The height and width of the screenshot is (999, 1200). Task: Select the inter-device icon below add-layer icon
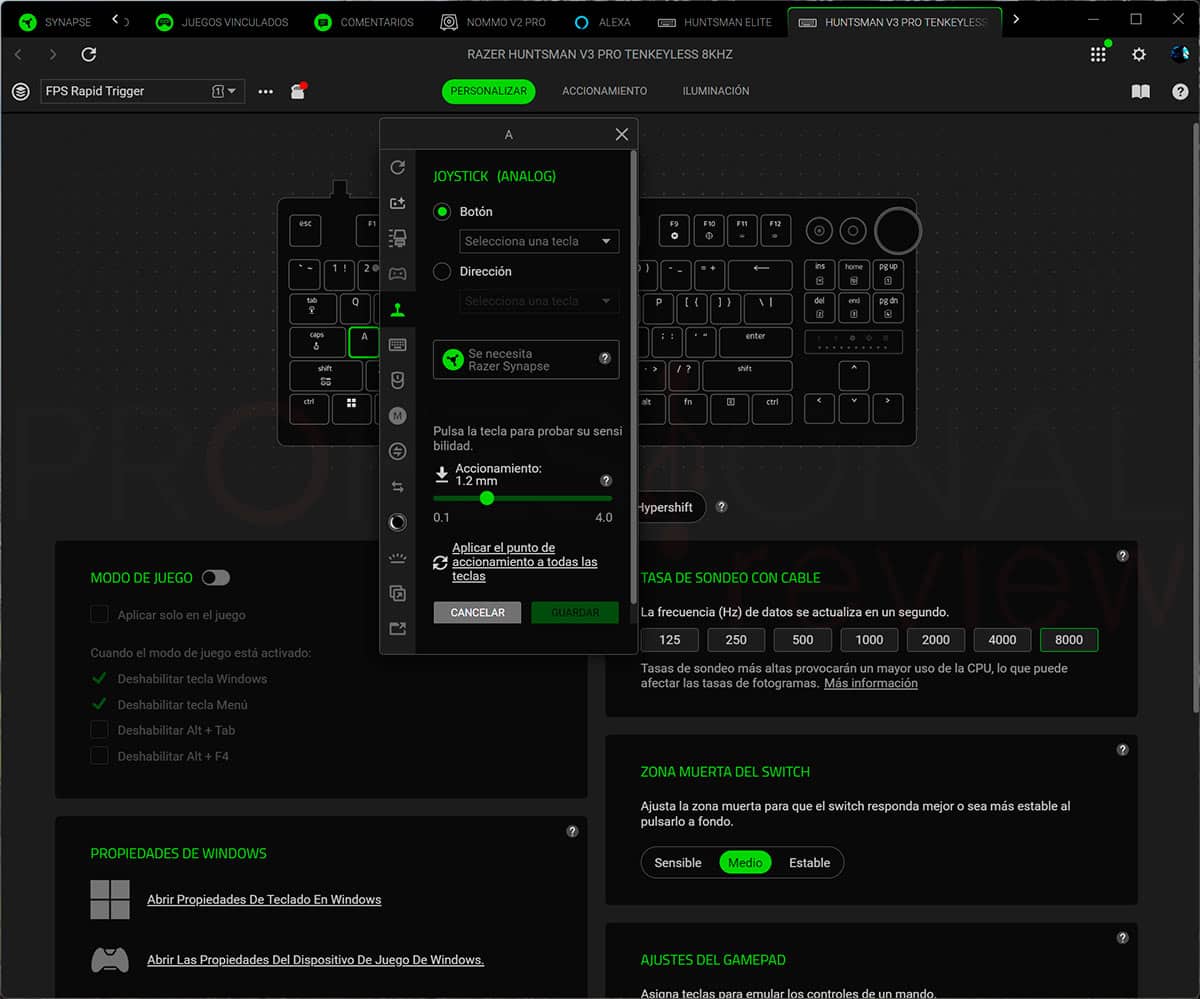point(398,238)
